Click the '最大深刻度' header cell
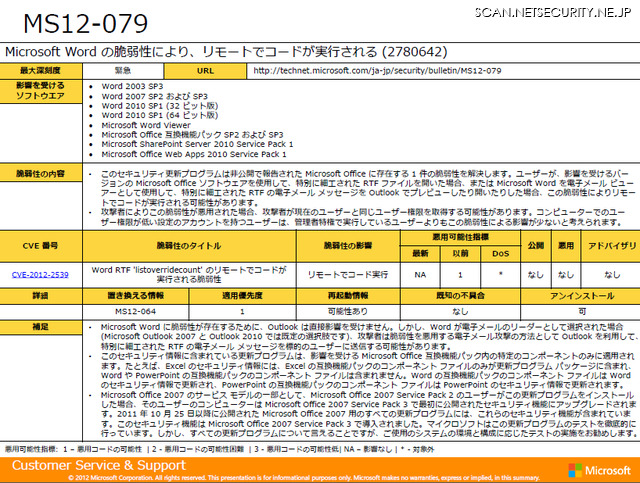This screenshot has width=640, height=483. pos(41,71)
